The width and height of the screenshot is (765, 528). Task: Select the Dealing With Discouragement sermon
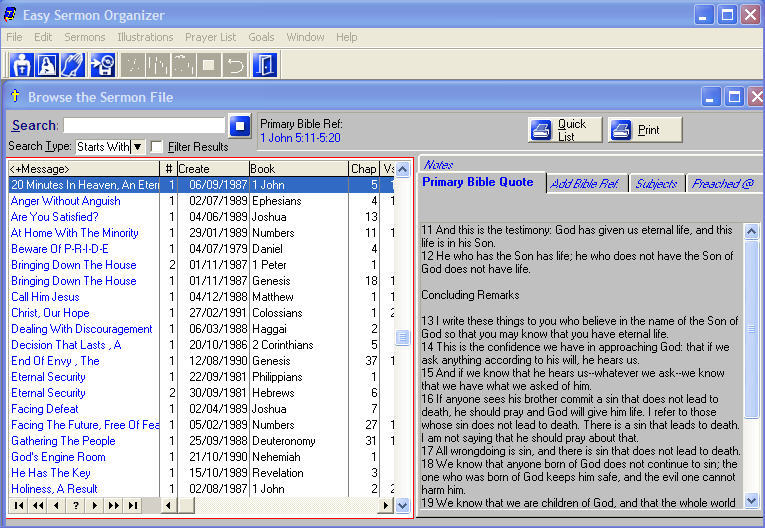coord(81,329)
